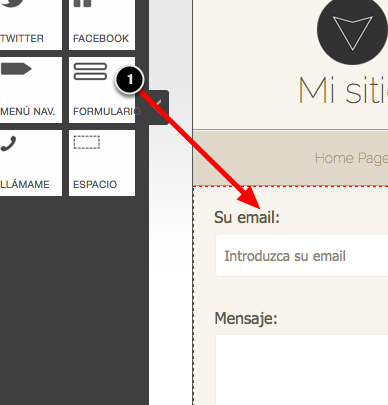Screen dimensions: 388x405
Task: Collapse the widget sidebar panel handle
Action: click(159, 107)
